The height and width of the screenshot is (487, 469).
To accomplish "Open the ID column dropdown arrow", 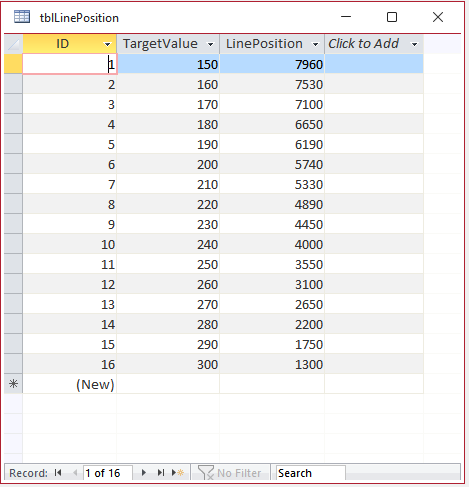I will coord(107,44).
